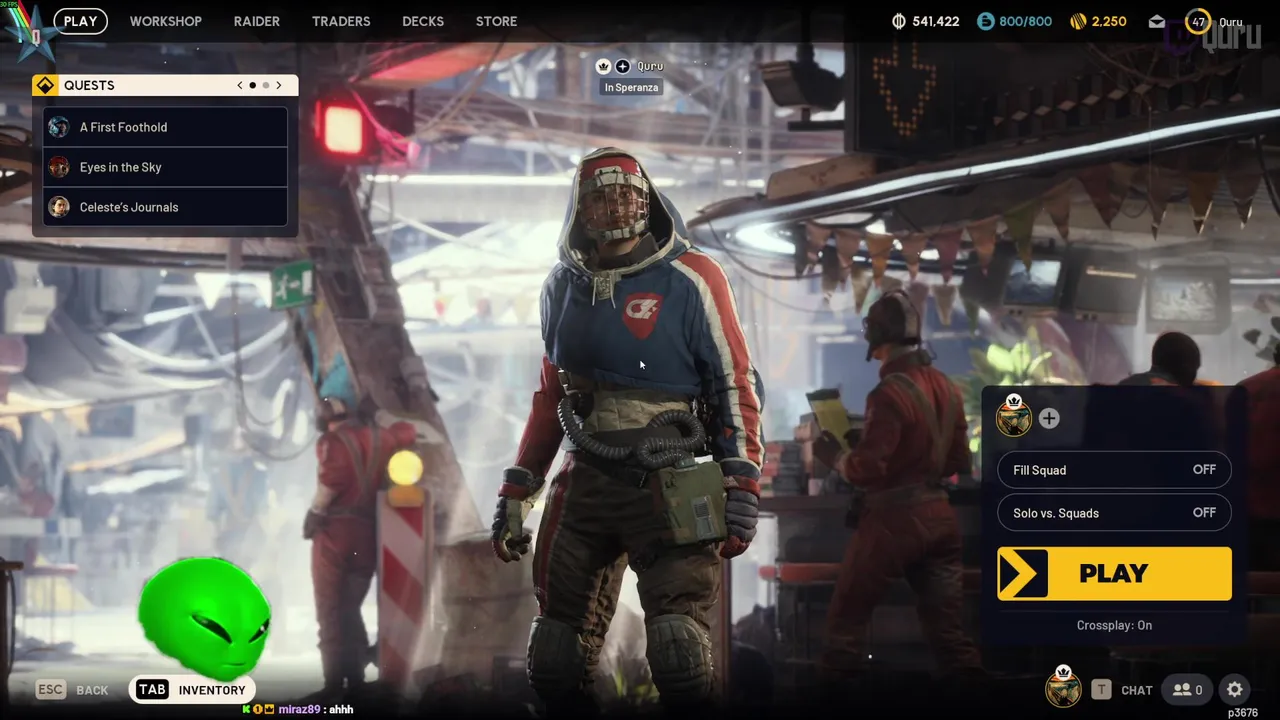
Task: Open the mail inbox icon
Action: 1156,21
